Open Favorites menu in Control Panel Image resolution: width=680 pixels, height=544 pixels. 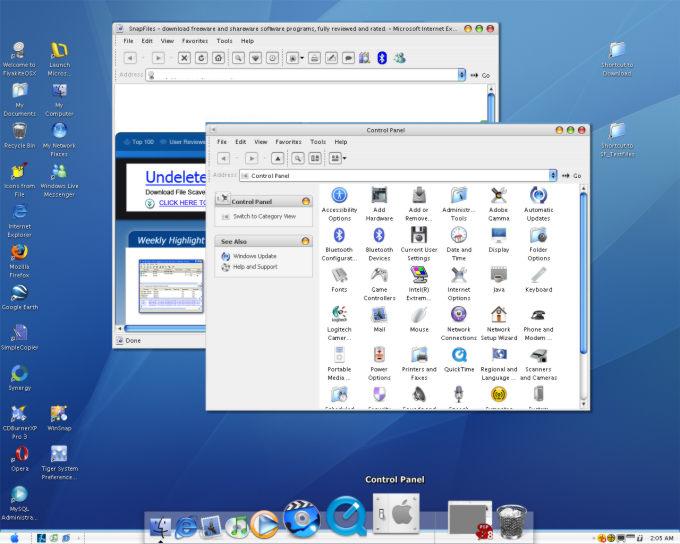click(288, 142)
